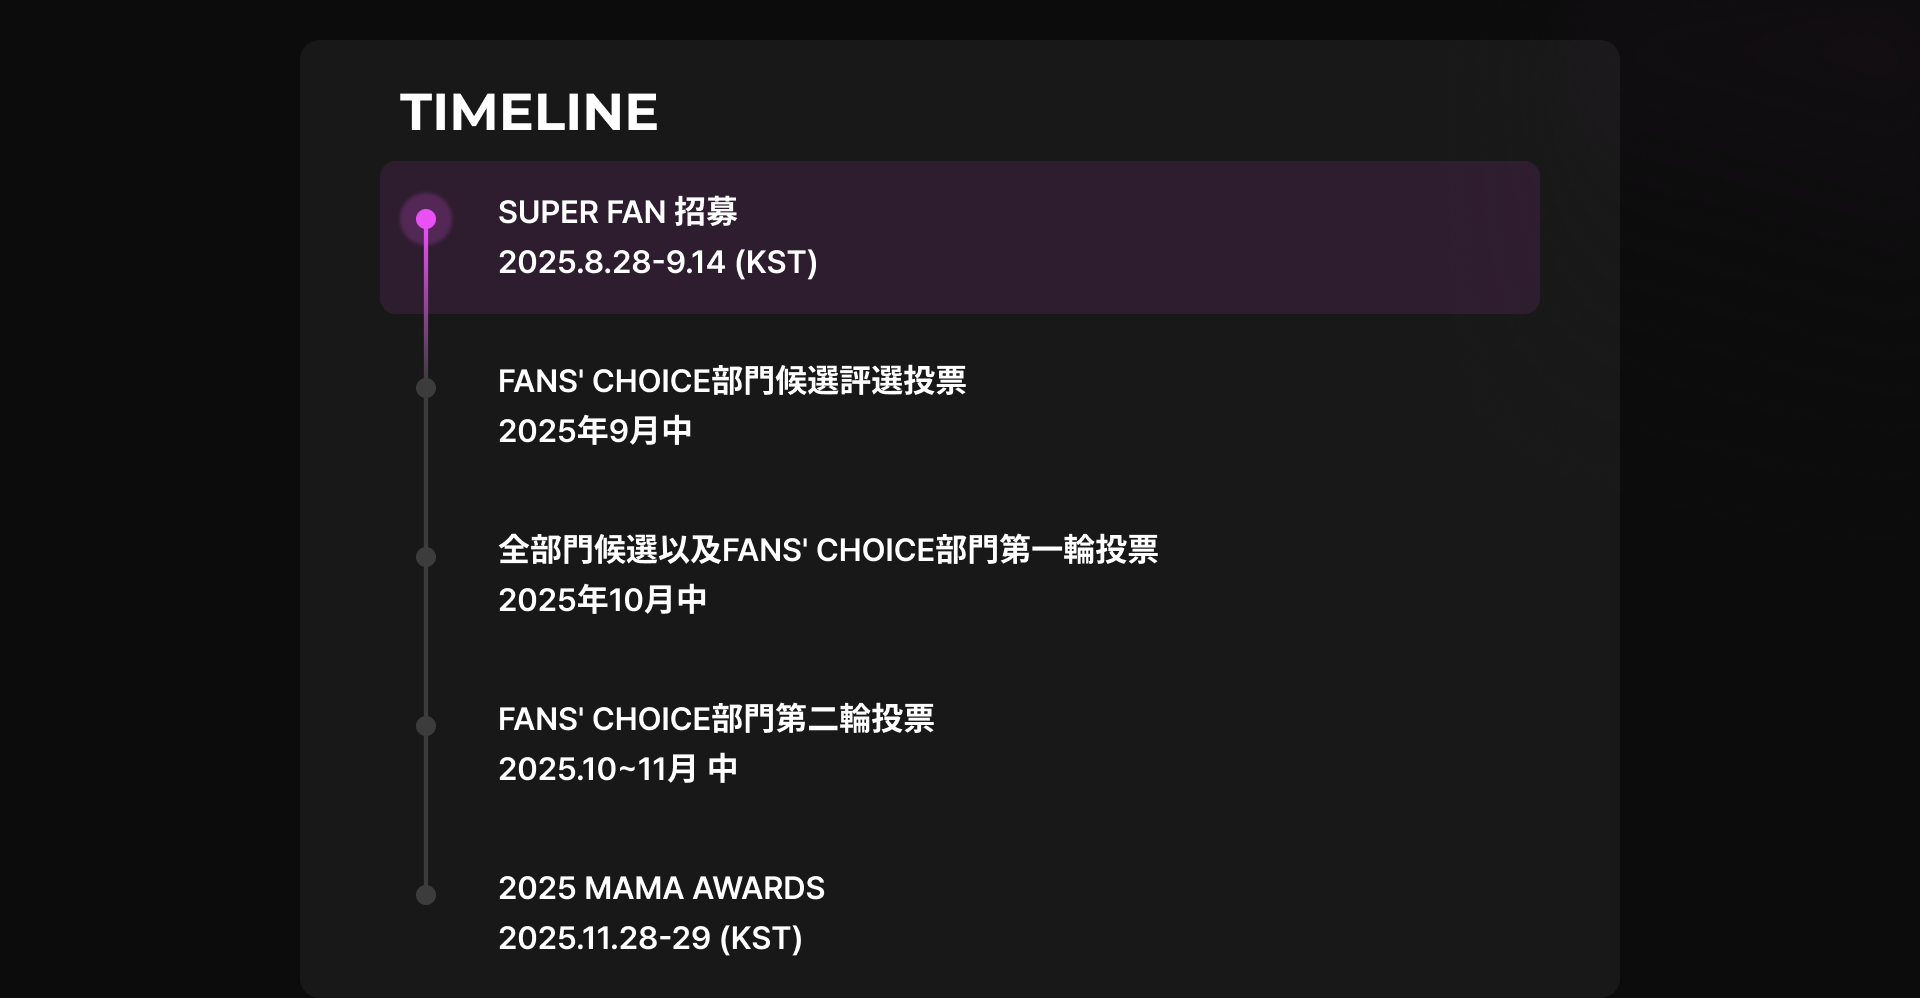Click the 2025.8.28-9.14 (KST) date text
Screen dimensions: 1920x998
pos(658,262)
